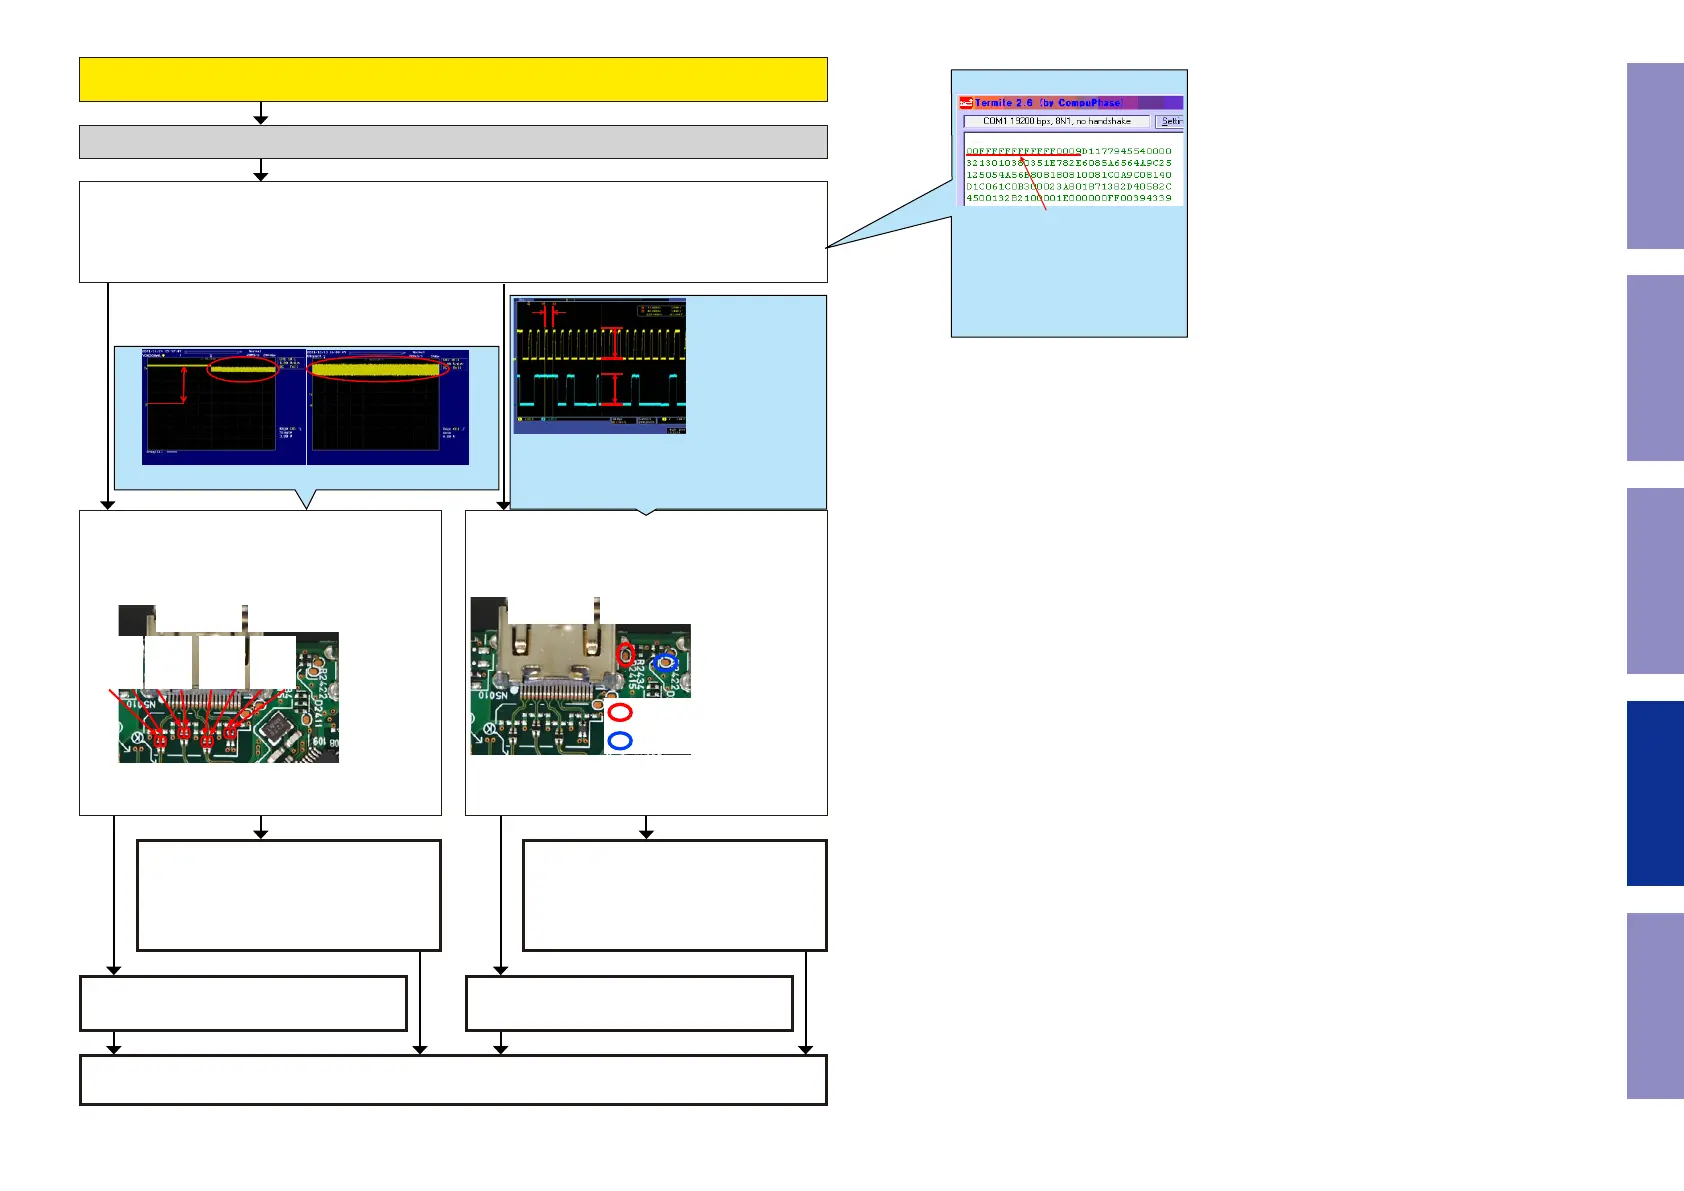The width and height of the screenshot is (1684, 1191).
Task: Select hex line starting 00FFFFFFFFFFFF00
Action: click(x=1068, y=151)
